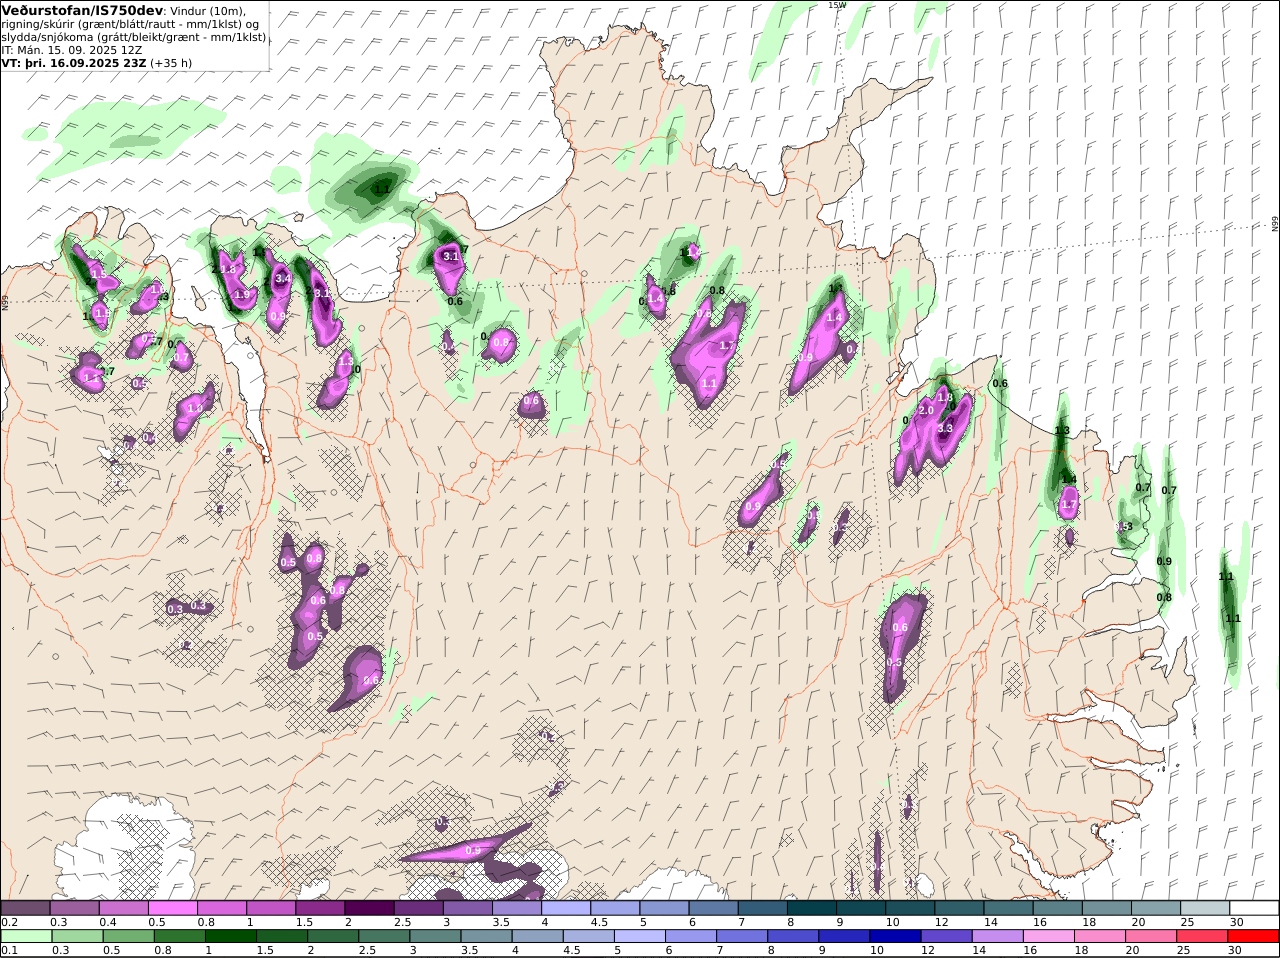
Task: Click the 14–16 swatch on the upper snow scale
Action: click(x=1009, y=907)
